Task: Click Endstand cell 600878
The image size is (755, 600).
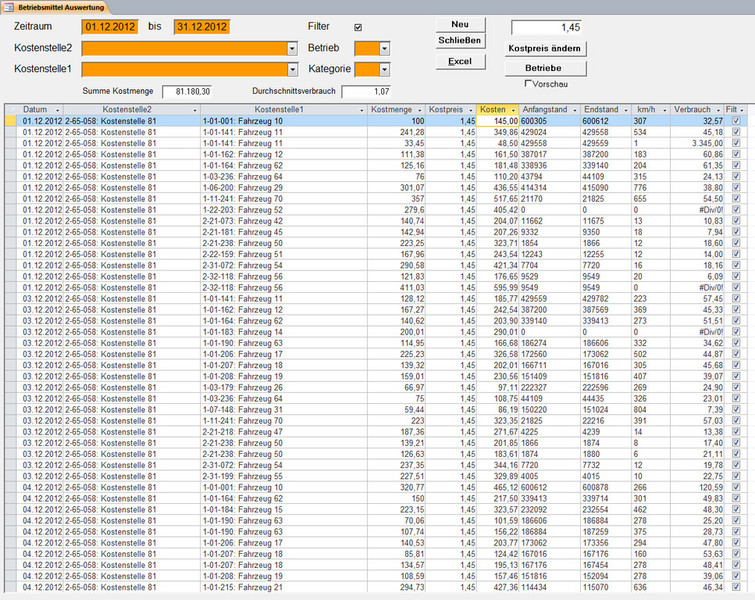Action: click(x=606, y=487)
